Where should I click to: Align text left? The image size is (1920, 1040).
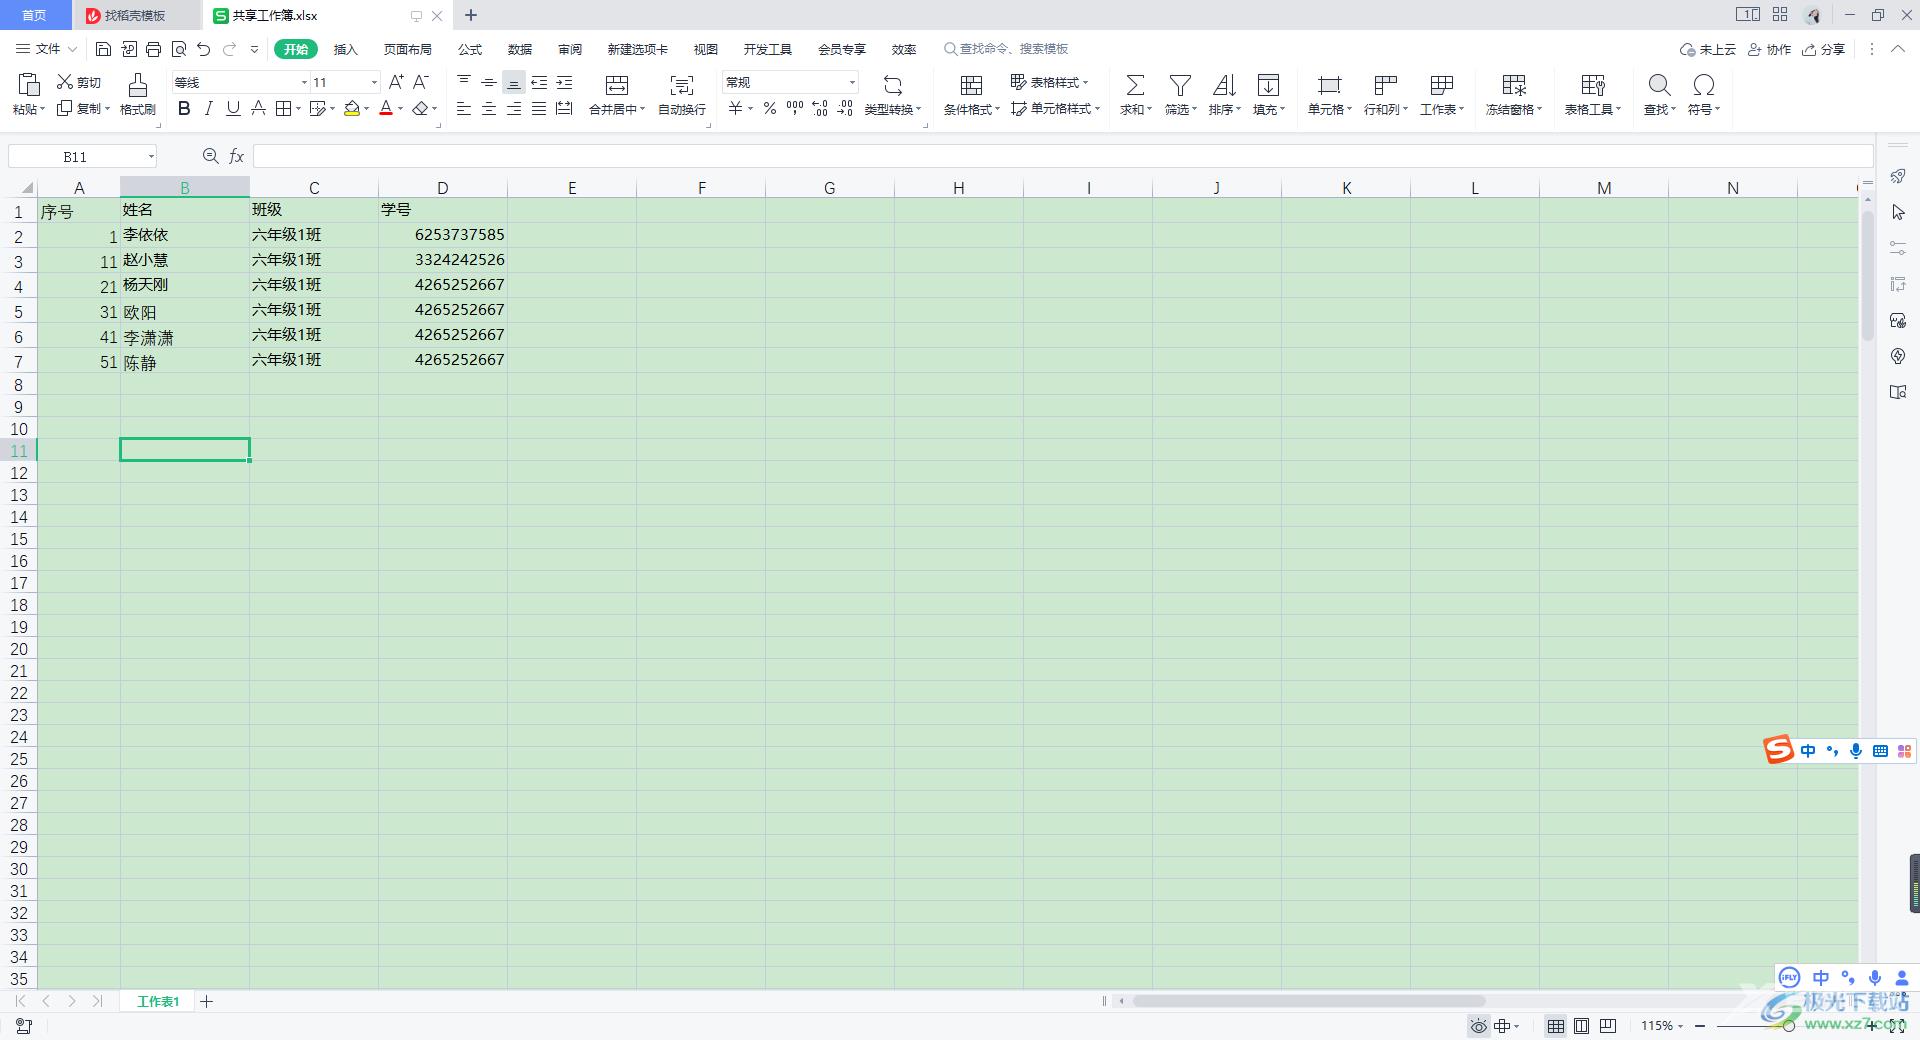(x=464, y=108)
